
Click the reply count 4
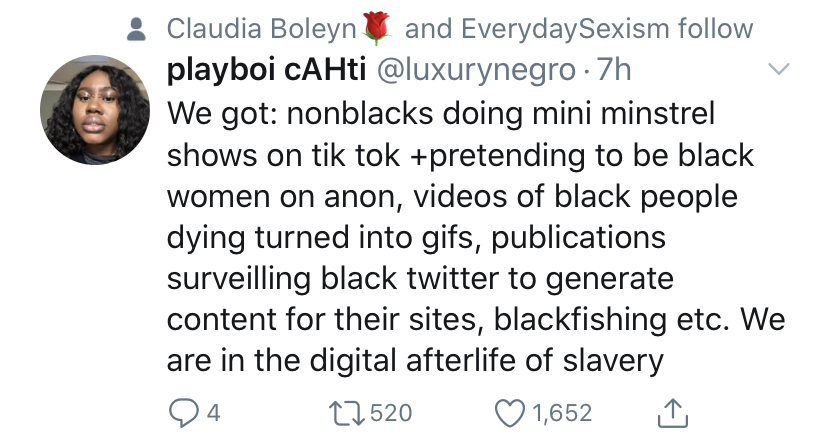tap(213, 413)
